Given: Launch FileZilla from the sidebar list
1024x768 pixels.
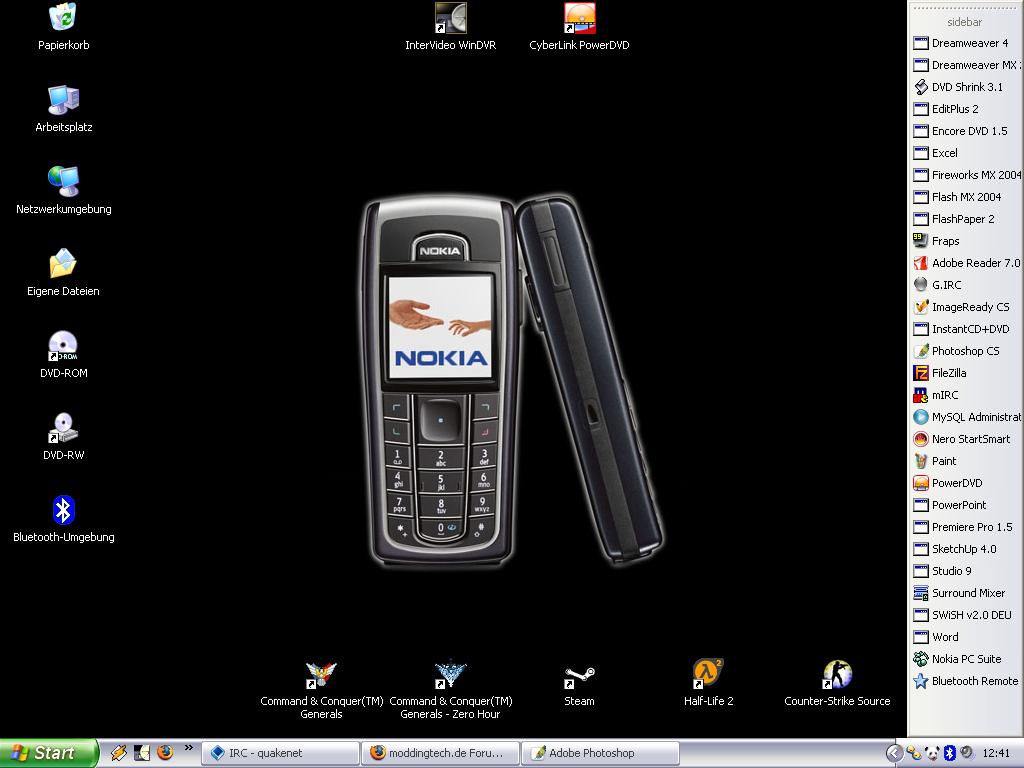Looking at the screenshot, I should (x=948, y=373).
